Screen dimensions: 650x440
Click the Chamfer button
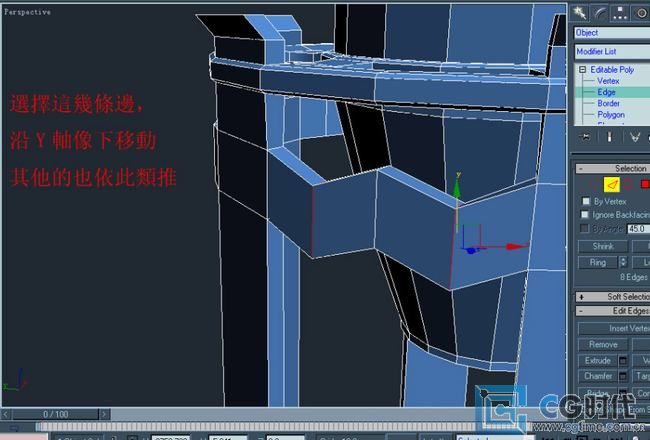coord(598,376)
